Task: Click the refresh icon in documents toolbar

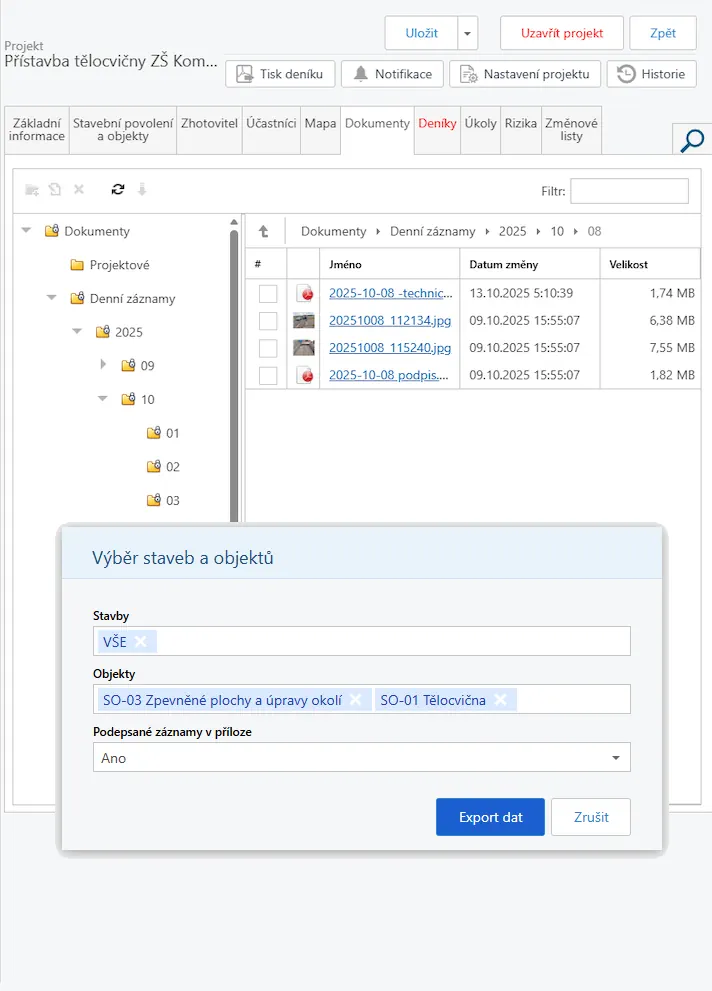Action: pos(118,189)
